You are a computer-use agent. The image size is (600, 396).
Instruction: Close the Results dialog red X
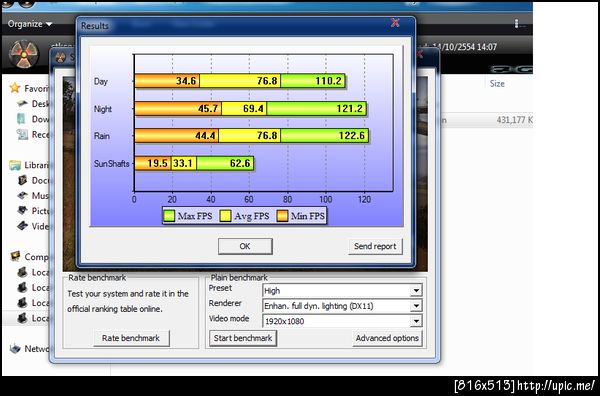pyautogui.click(x=395, y=23)
